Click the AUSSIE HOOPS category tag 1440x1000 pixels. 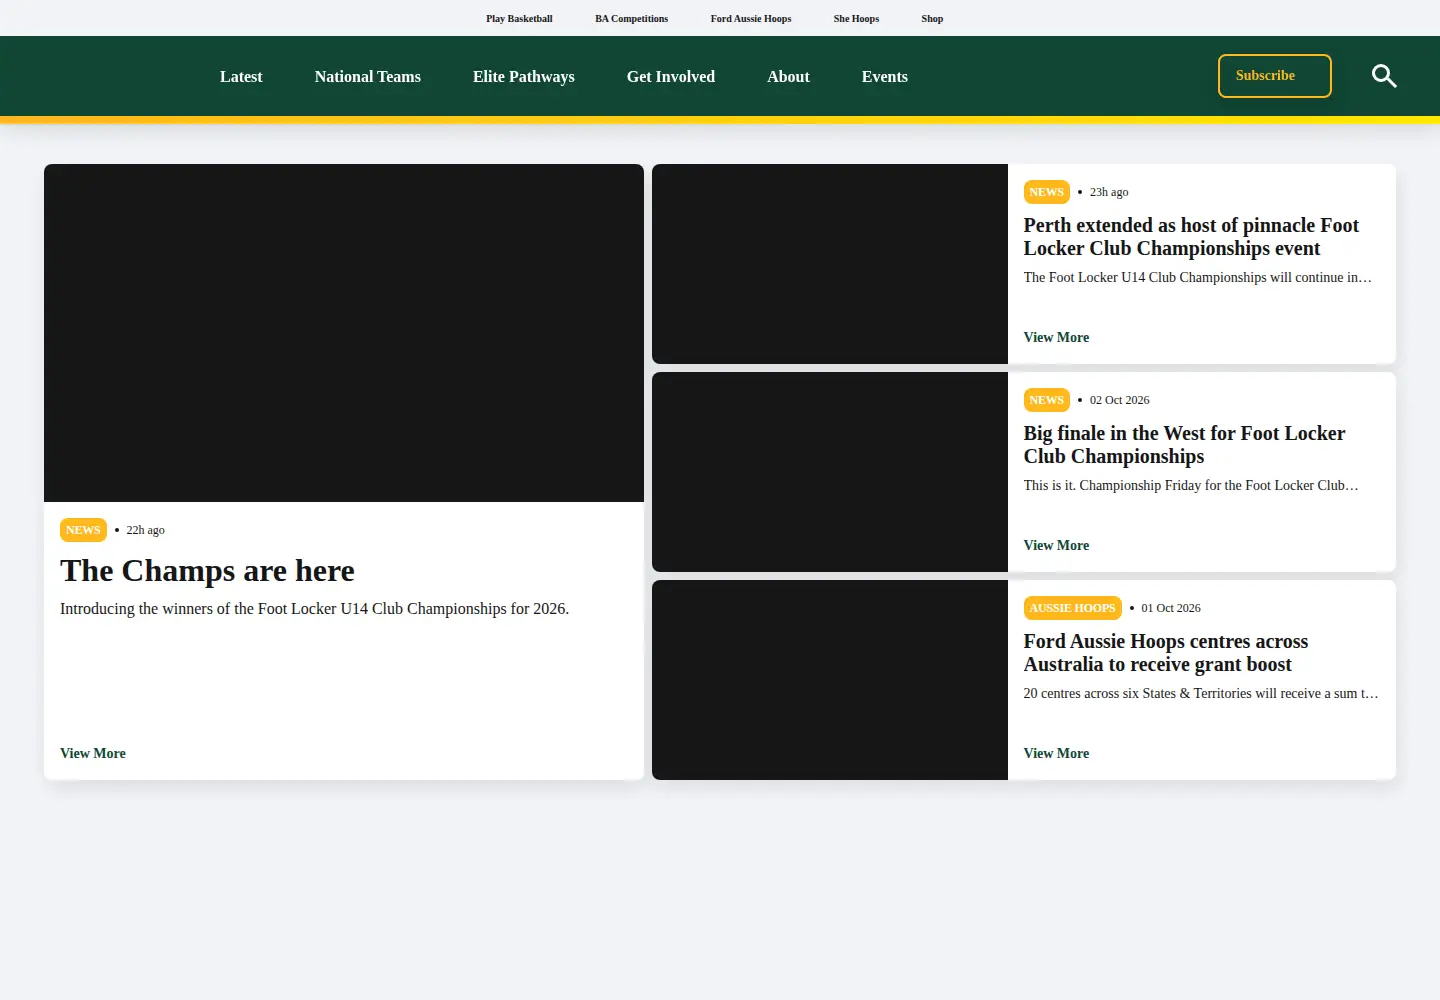[1072, 608]
